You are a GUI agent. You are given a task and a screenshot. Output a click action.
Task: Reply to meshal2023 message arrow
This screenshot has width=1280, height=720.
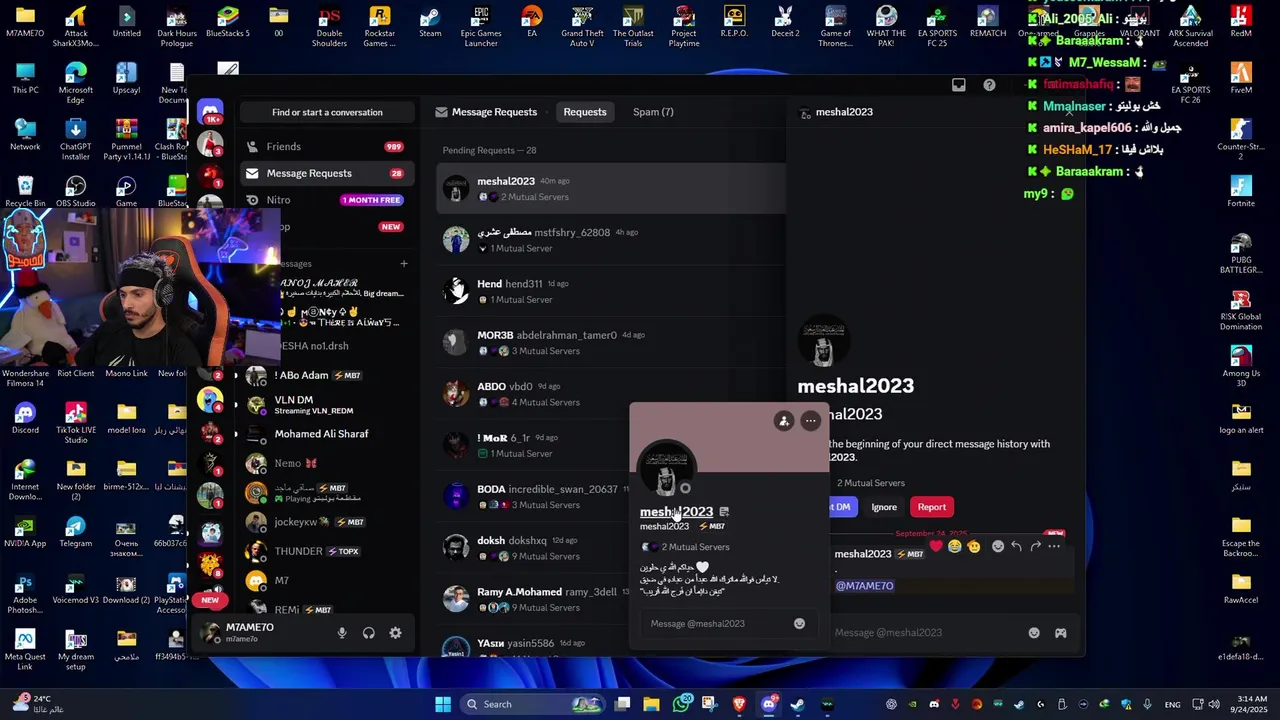(x=1016, y=546)
